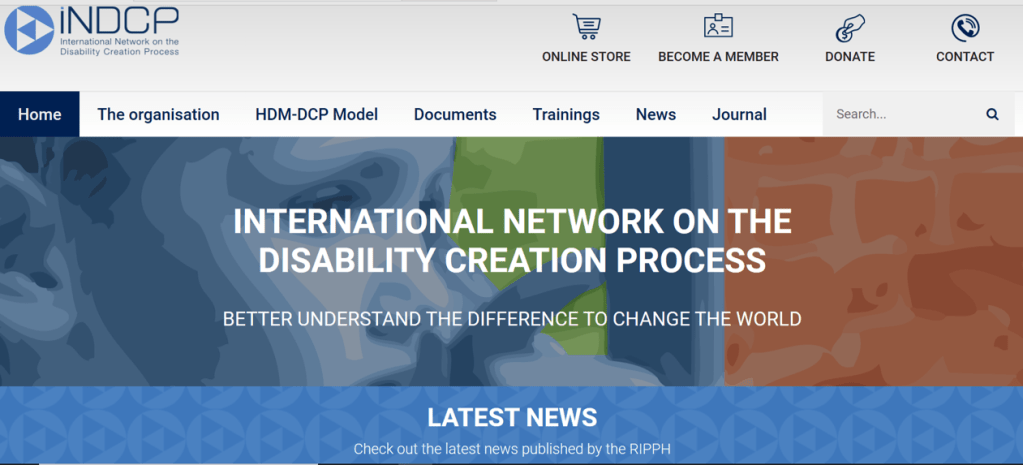1023x465 pixels.
Task: Navigate to the Documents menu
Action: pyautogui.click(x=455, y=114)
